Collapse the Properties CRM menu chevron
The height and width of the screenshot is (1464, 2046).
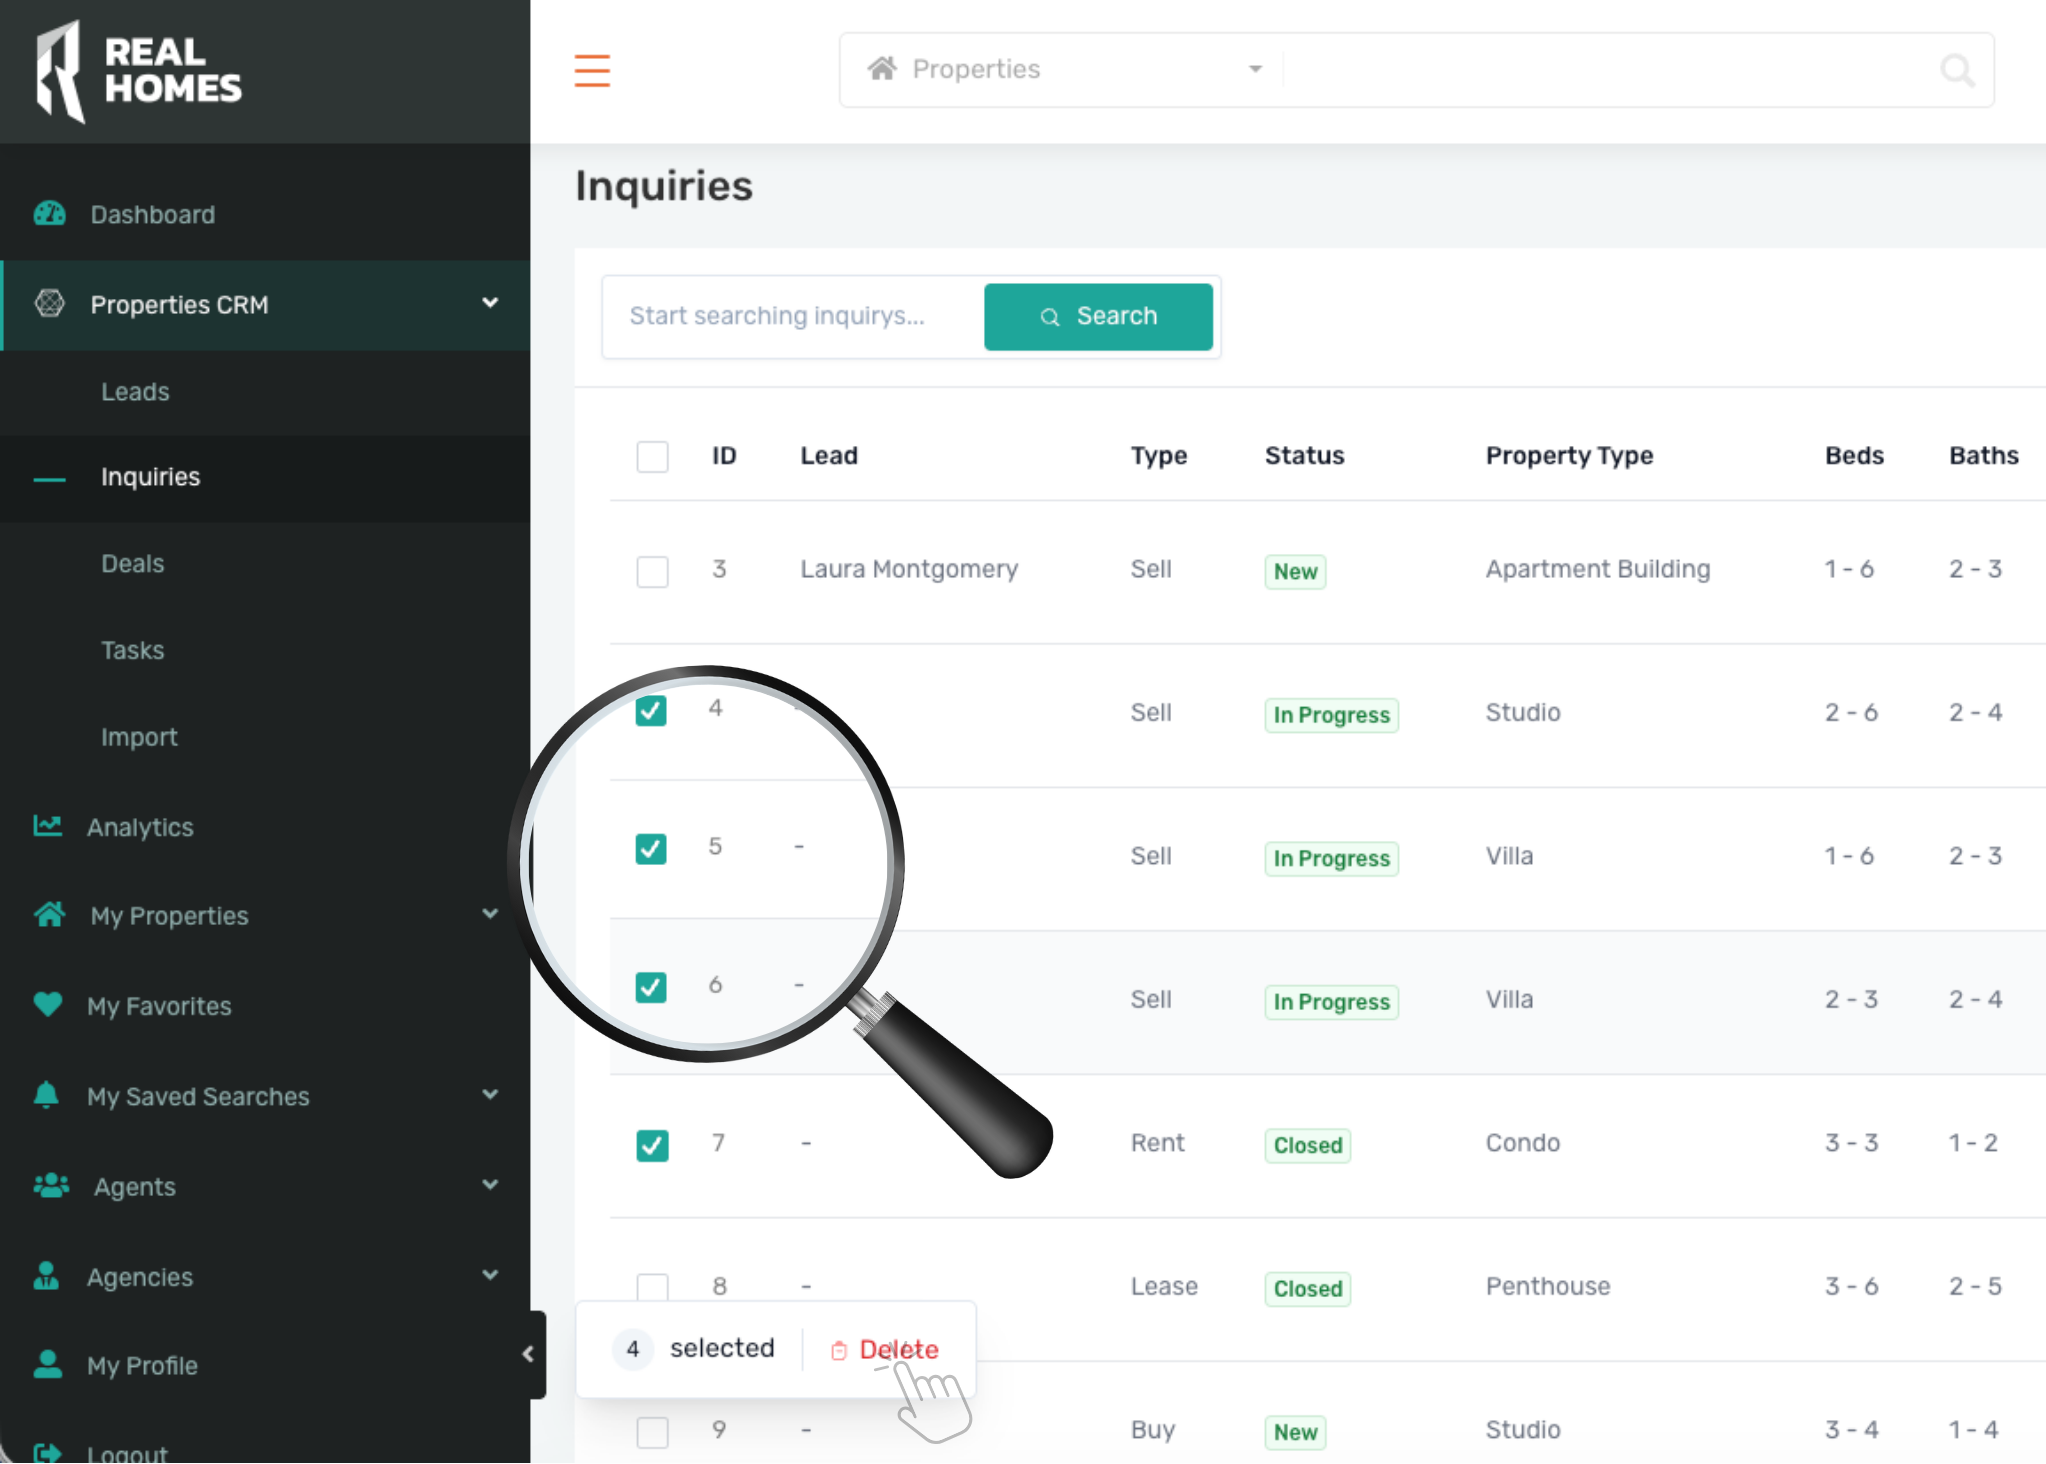[490, 303]
